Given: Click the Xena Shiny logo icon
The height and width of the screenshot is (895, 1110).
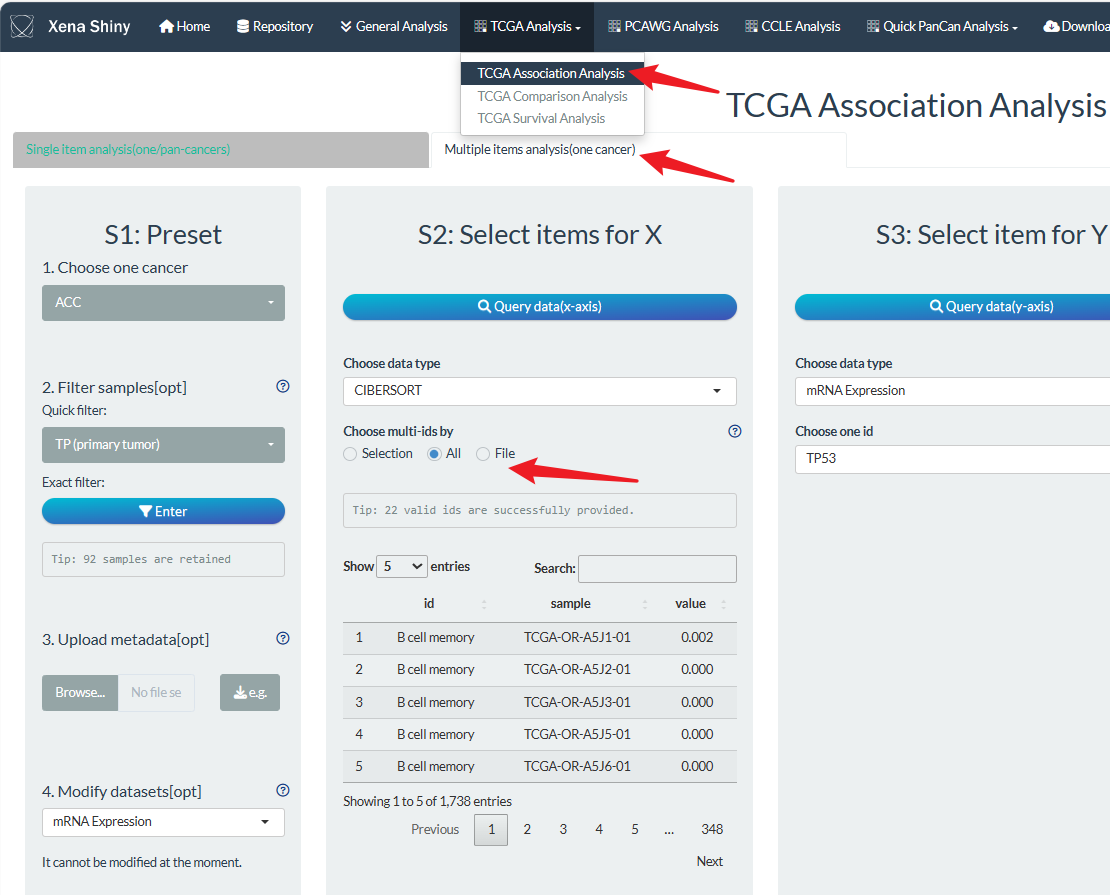Looking at the screenshot, I should coord(23,27).
